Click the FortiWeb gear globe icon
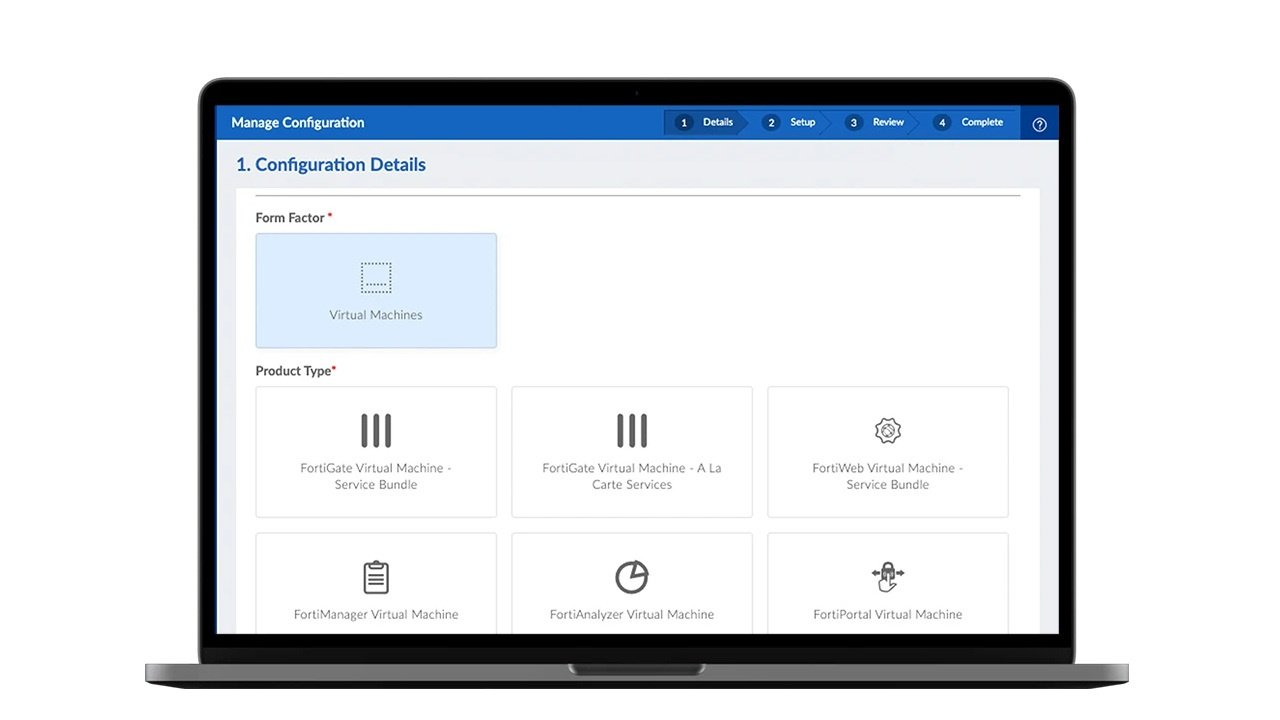Screen dimensions: 1280x720 [x=888, y=431]
